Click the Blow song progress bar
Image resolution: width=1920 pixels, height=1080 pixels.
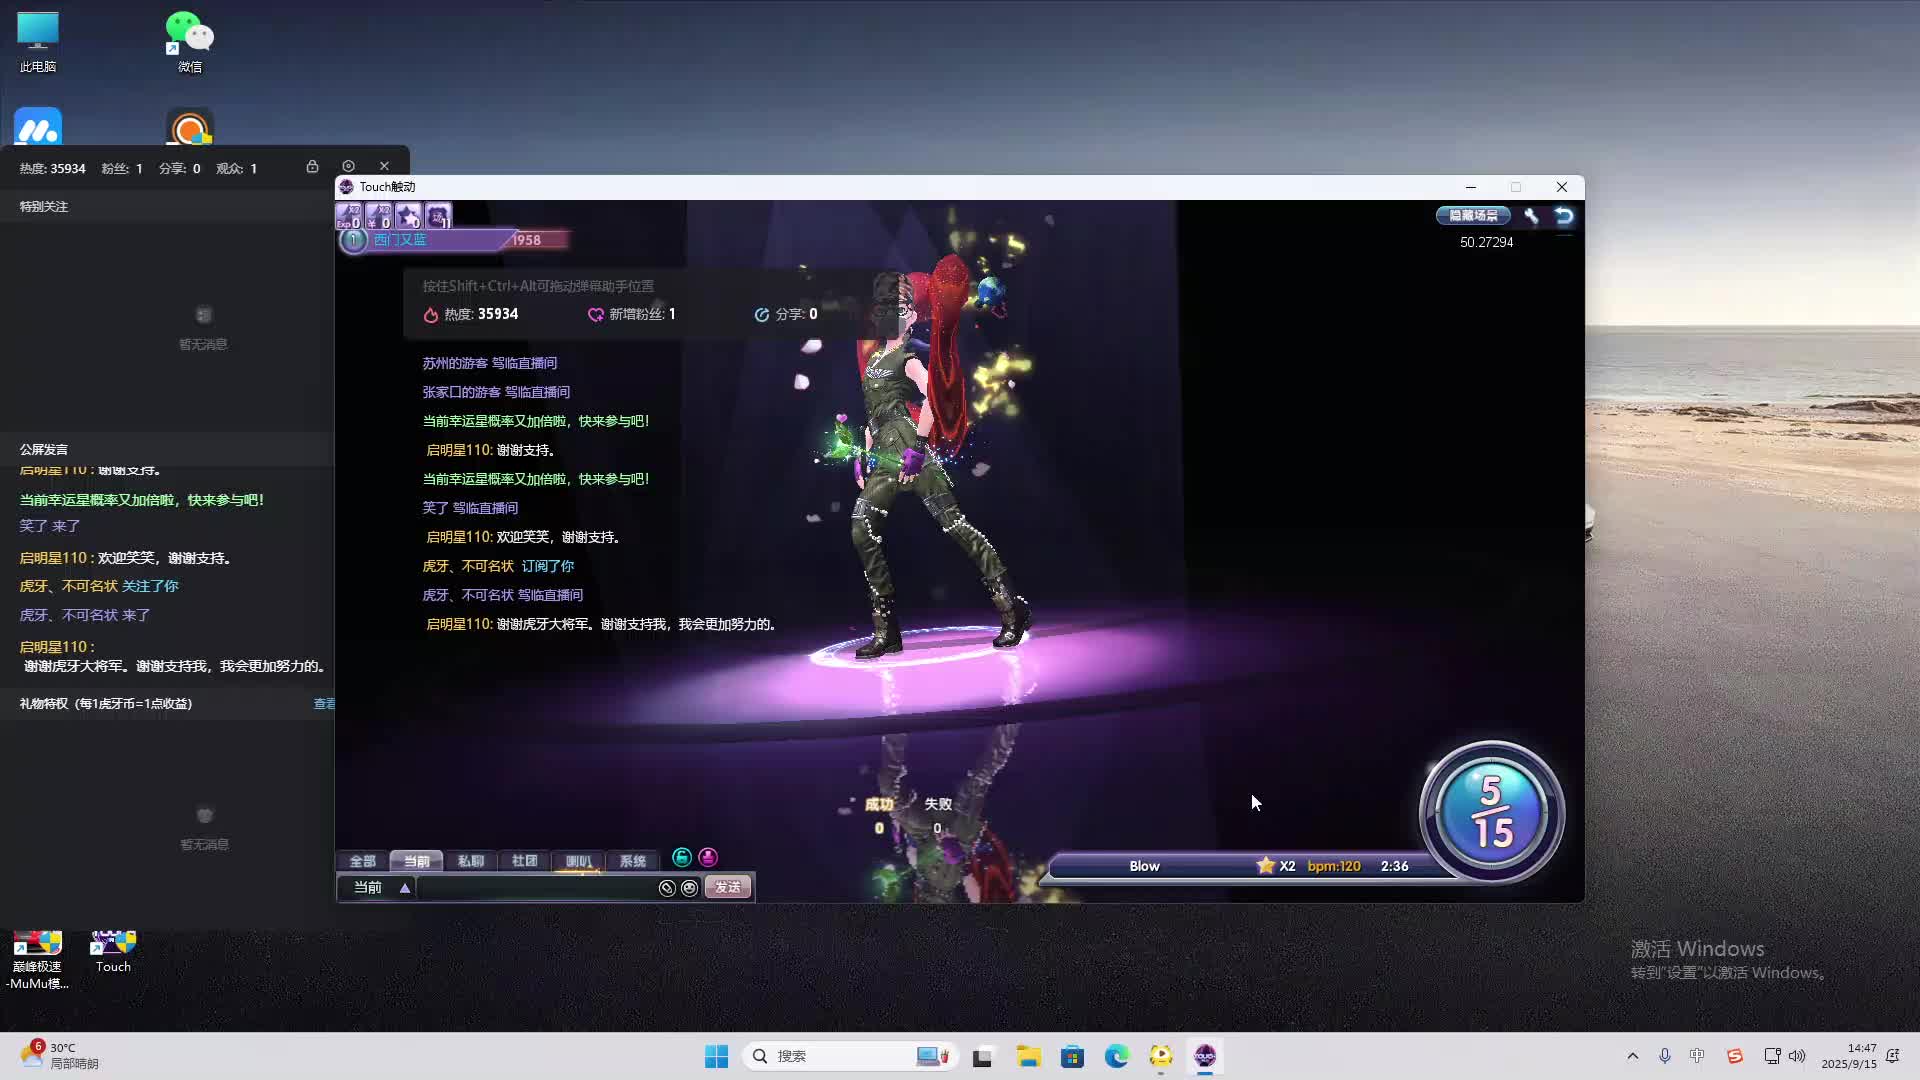point(1240,866)
